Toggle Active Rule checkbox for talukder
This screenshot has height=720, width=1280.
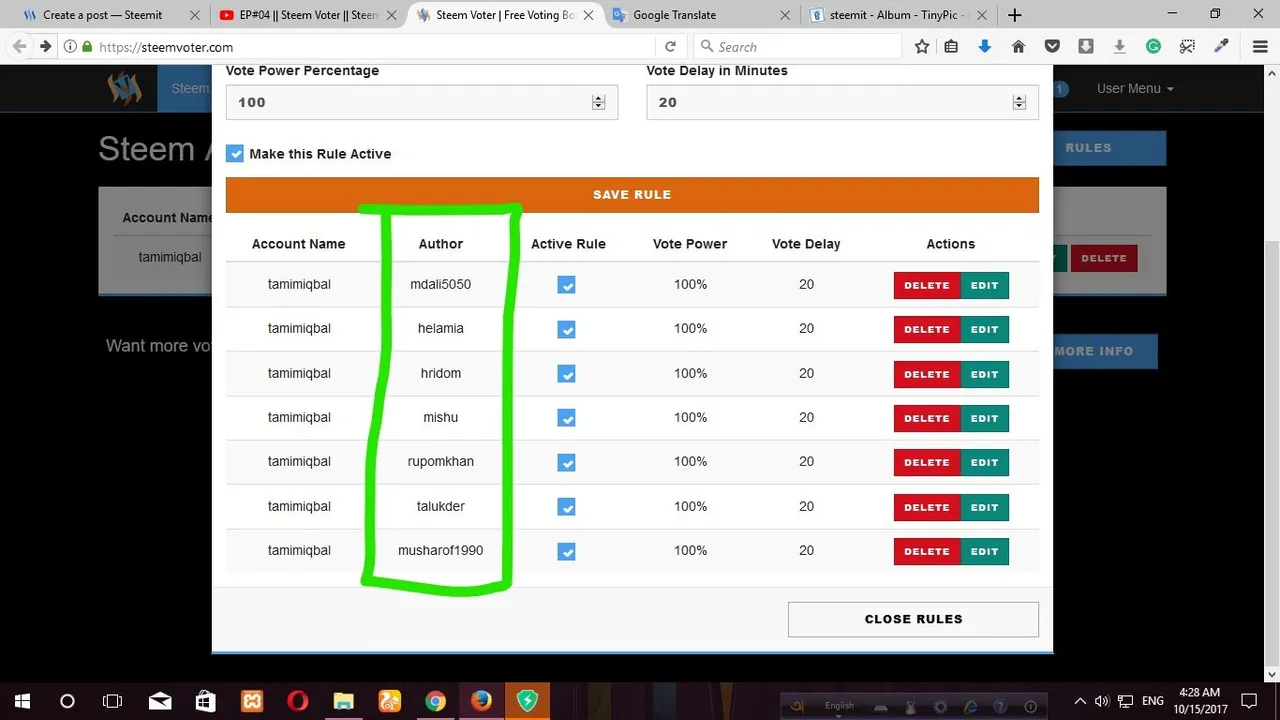pos(566,507)
